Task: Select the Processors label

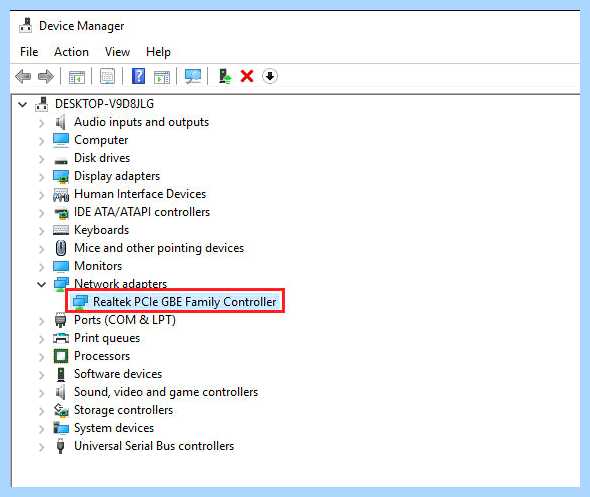Action: pos(102,356)
